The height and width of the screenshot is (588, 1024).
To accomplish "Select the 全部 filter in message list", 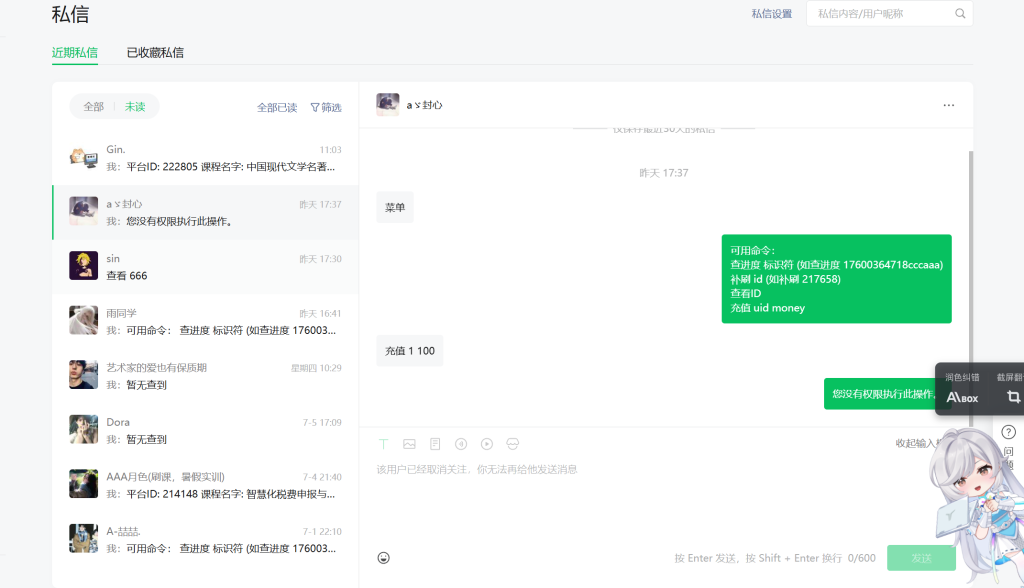I will tap(92, 107).
